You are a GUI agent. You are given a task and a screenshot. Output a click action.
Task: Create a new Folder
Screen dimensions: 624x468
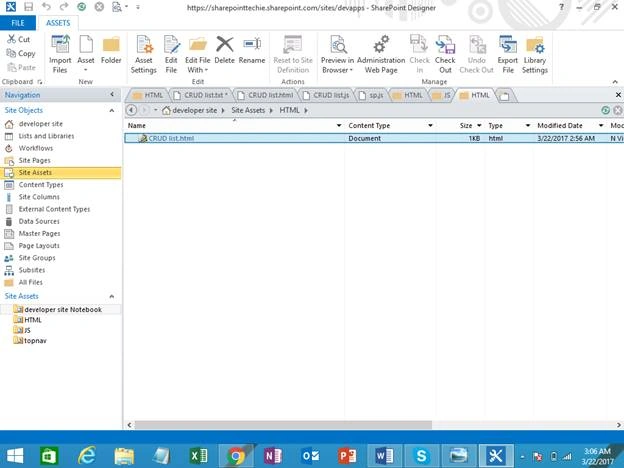point(111,51)
